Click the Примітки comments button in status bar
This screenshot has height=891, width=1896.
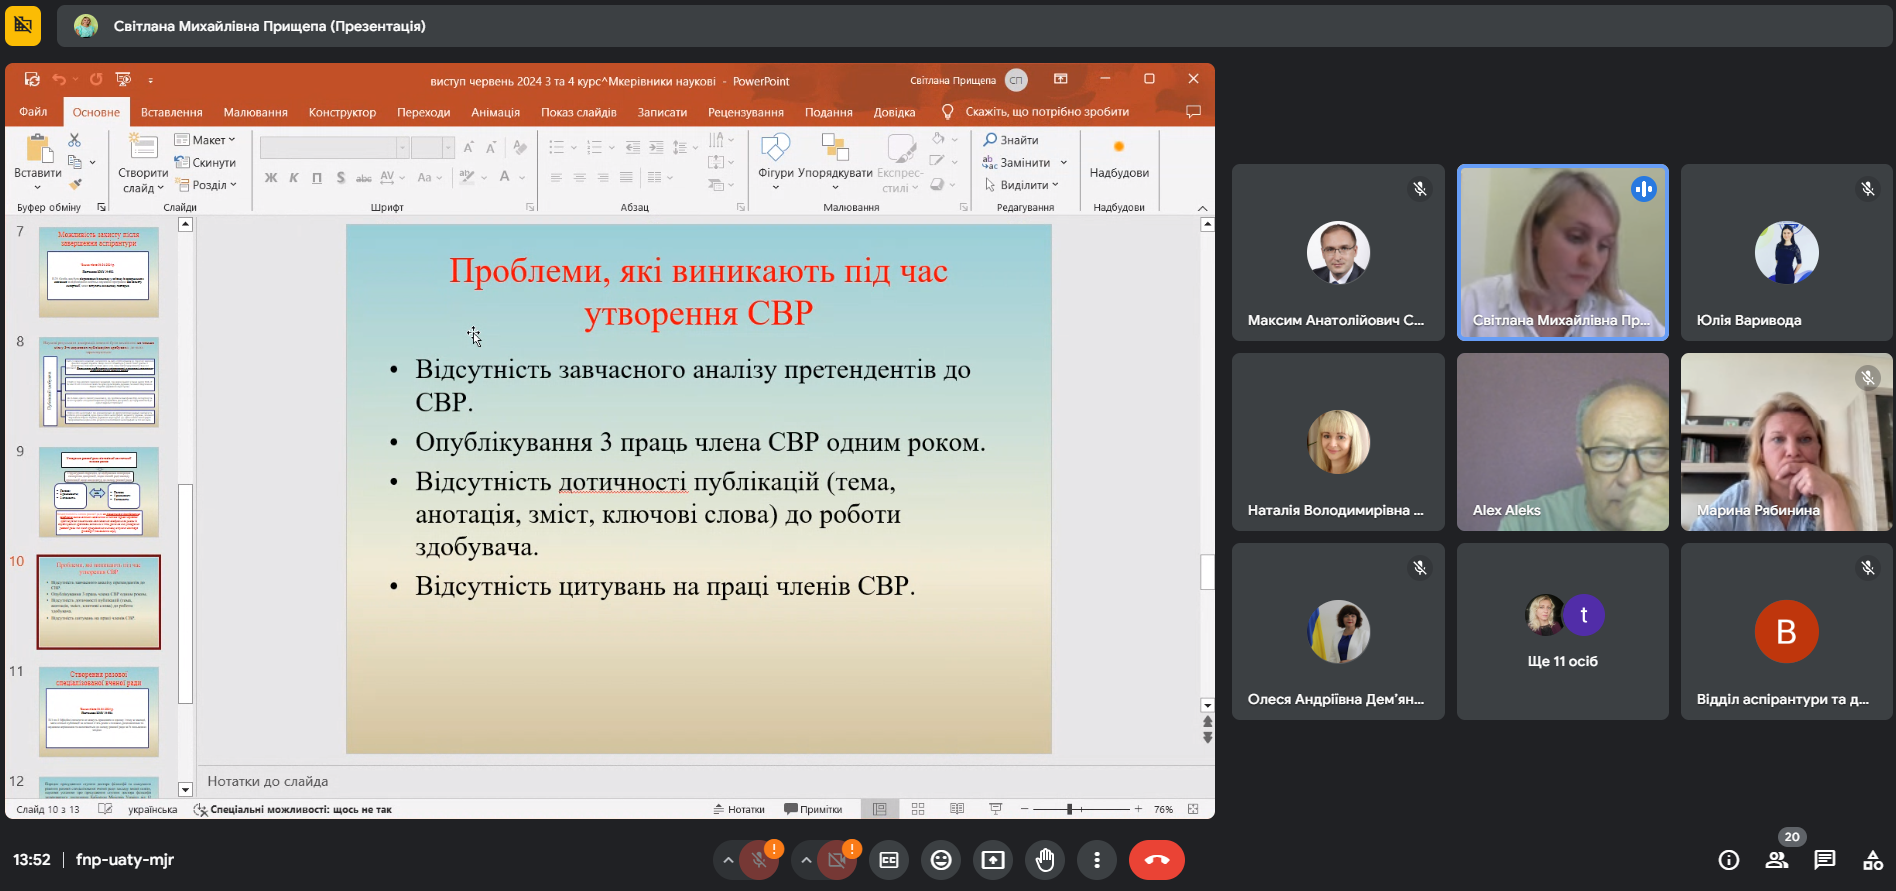click(813, 810)
